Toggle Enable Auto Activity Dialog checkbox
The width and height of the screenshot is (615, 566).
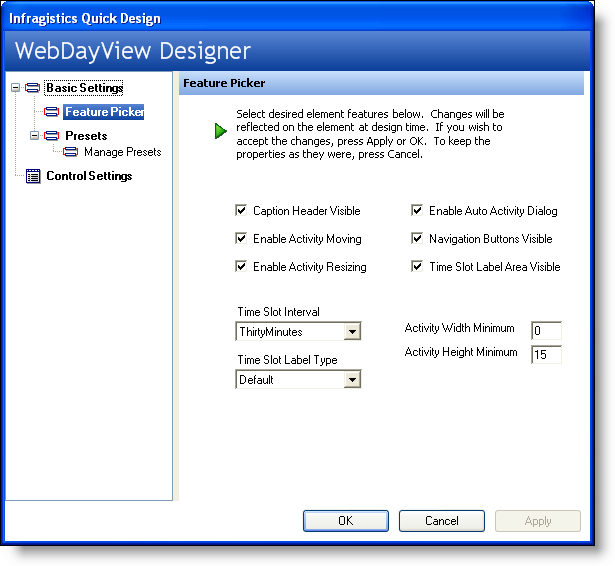coord(417,211)
